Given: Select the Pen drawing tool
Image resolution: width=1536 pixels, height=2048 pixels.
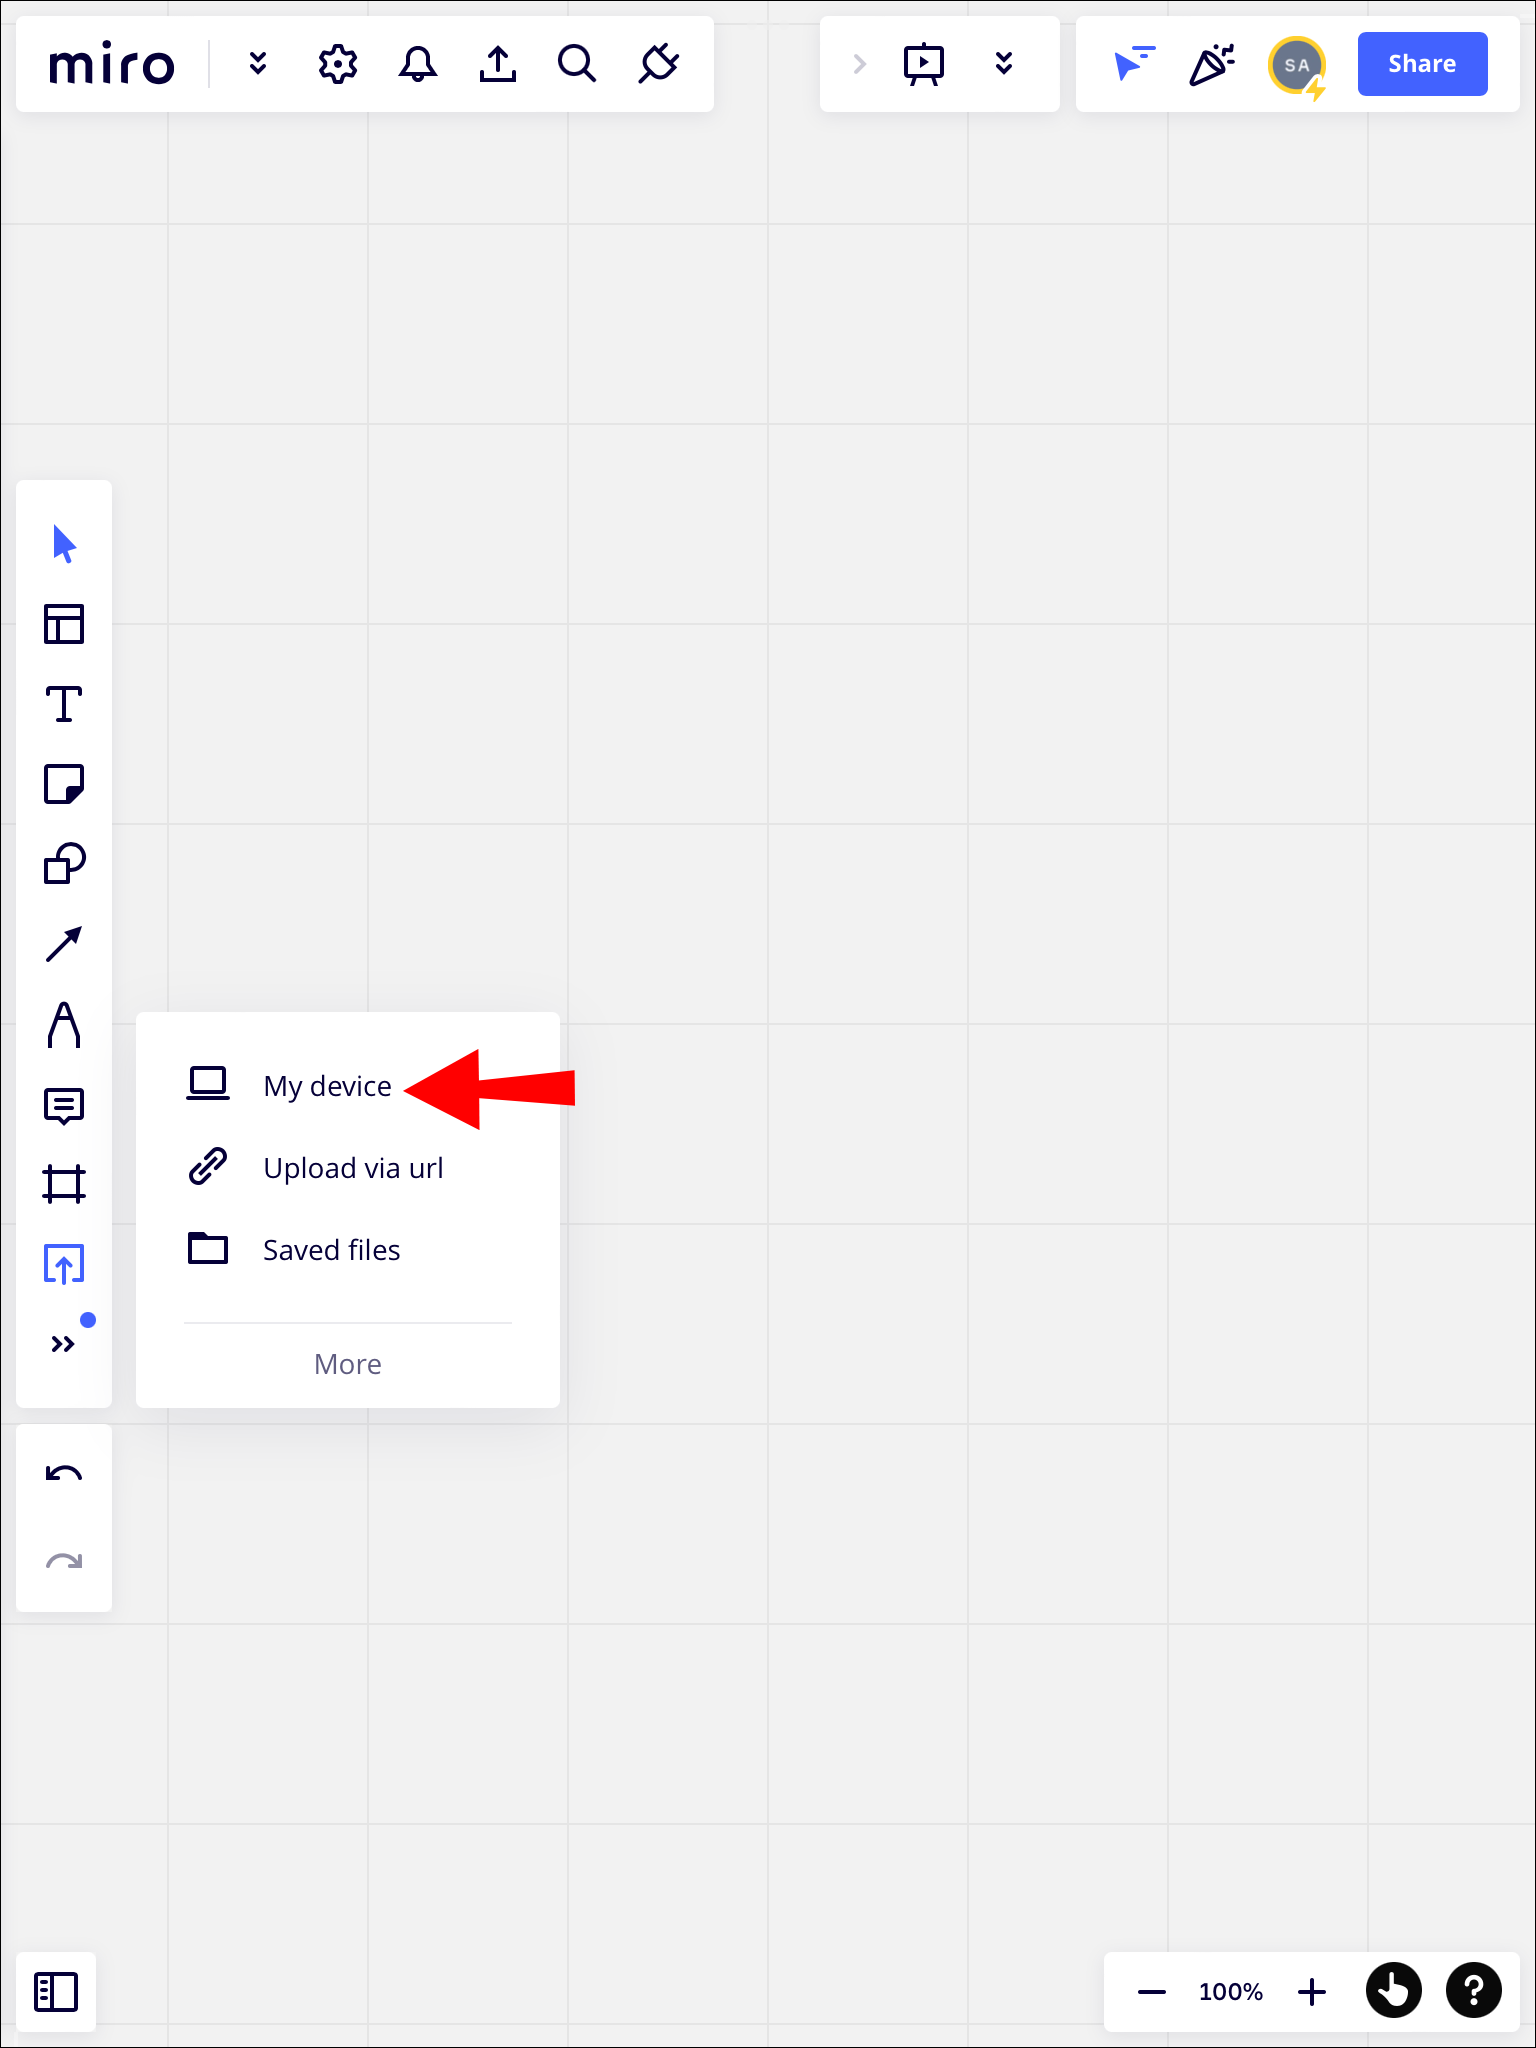Looking at the screenshot, I should tap(64, 1024).
